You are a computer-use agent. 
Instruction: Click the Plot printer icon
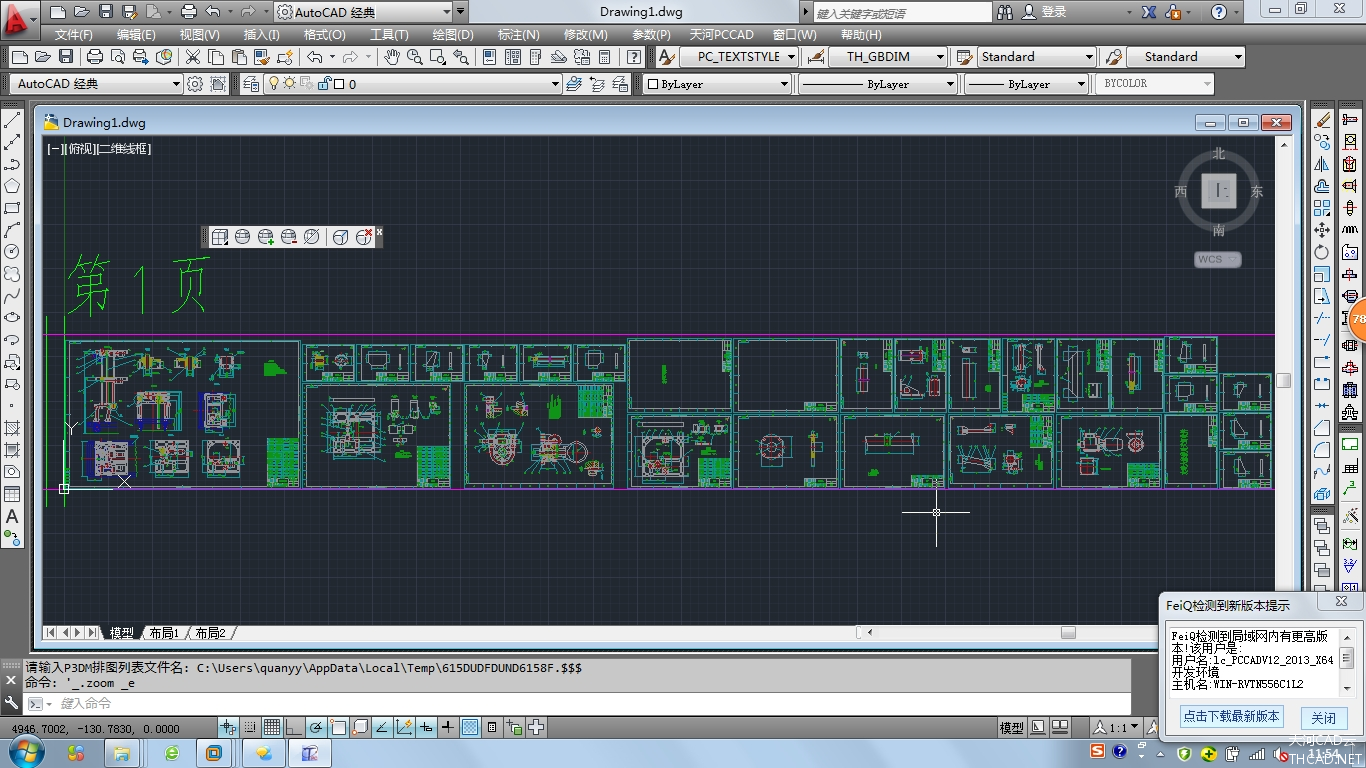pyautogui.click(x=95, y=57)
